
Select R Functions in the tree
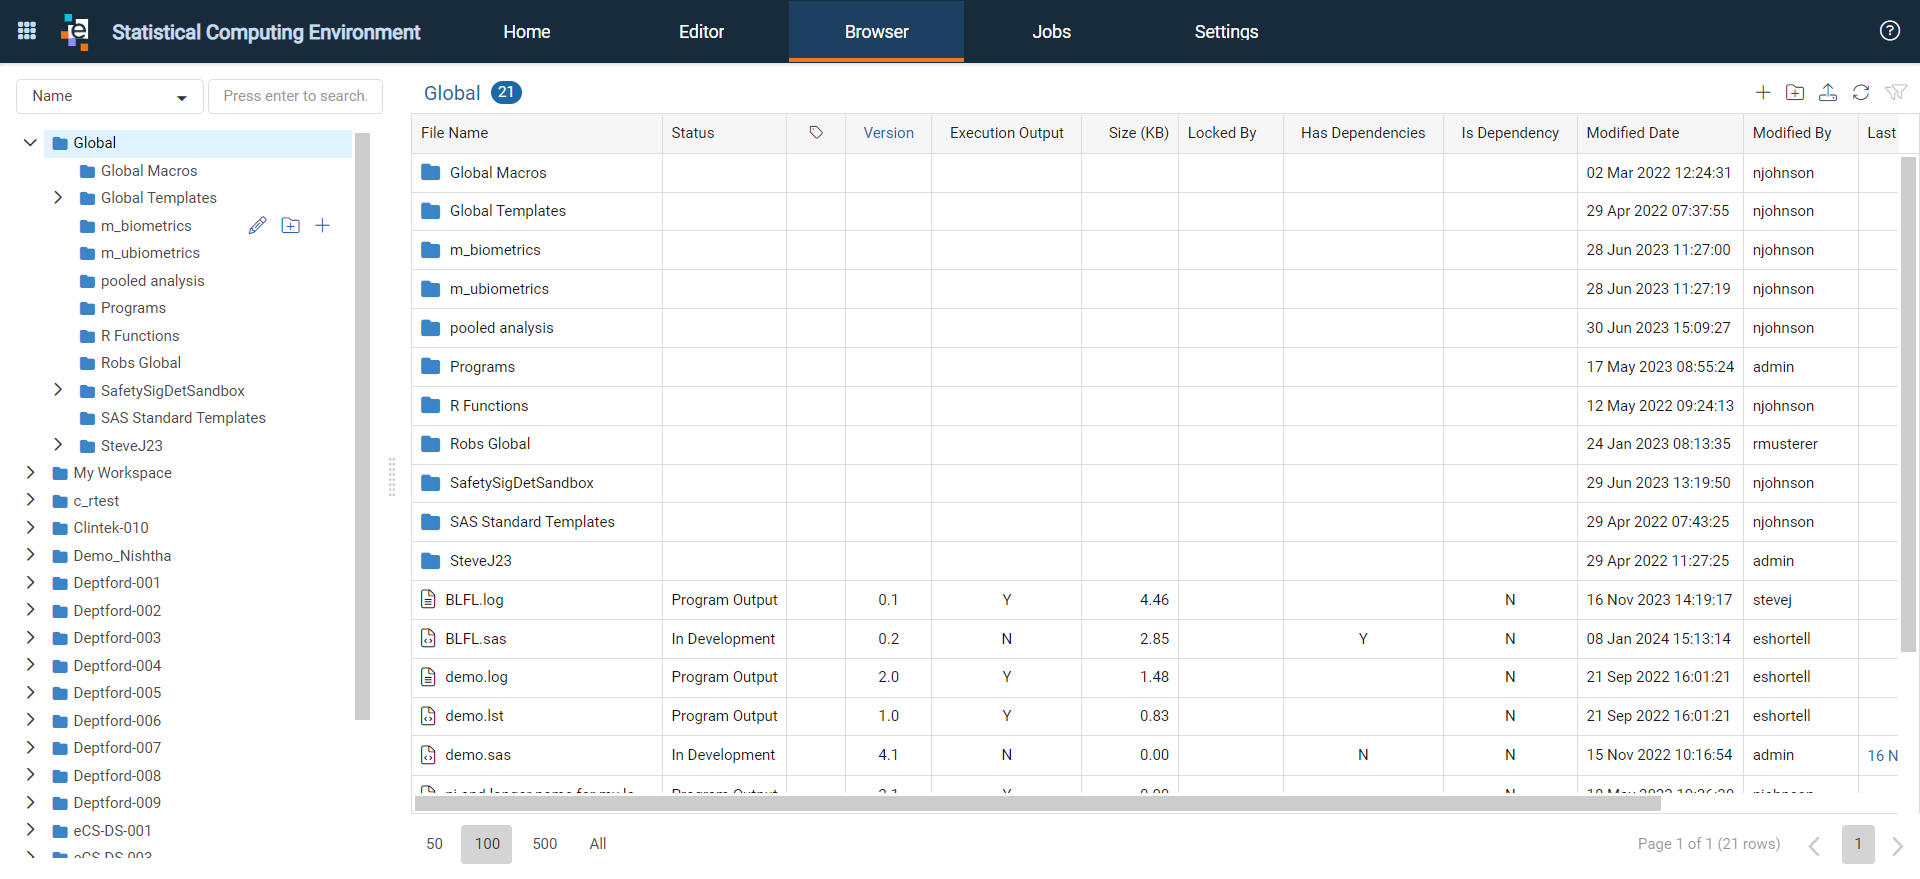(x=140, y=336)
